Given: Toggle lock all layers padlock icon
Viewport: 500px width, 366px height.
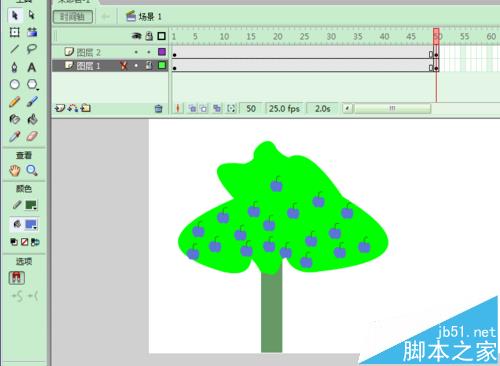Looking at the screenshot, I should point(149,36).
